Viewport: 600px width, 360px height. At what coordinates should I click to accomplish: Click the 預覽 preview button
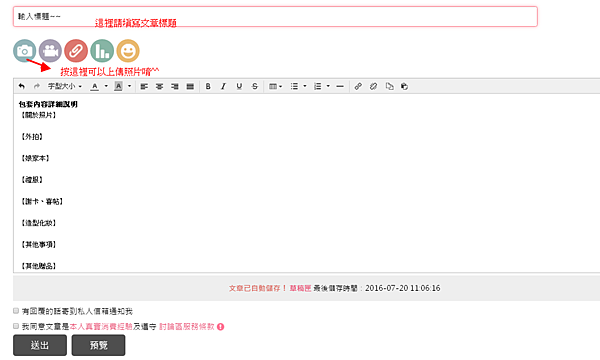[98, 345]
